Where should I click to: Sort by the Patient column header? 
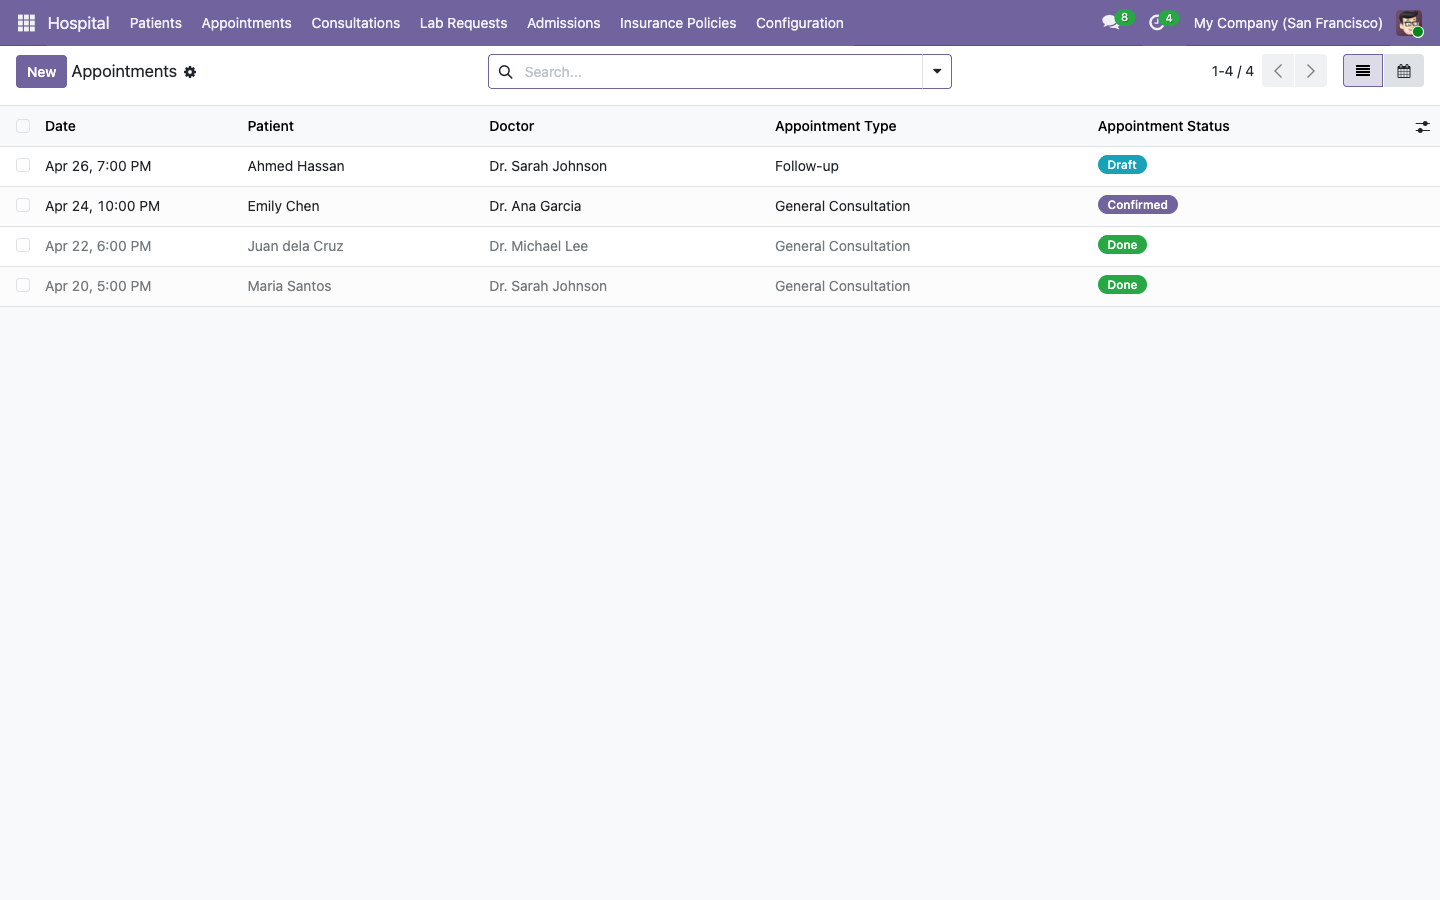(x=270, y=126)
